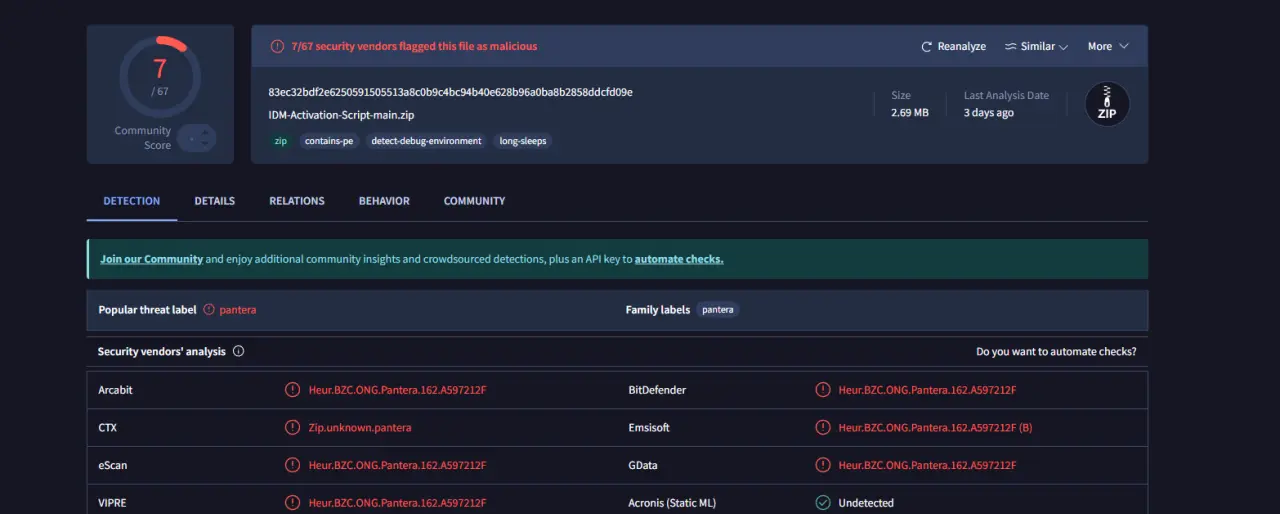Click the malicious alert icon in Arcabit row
1280x514 pixels.
pos(292,390)
